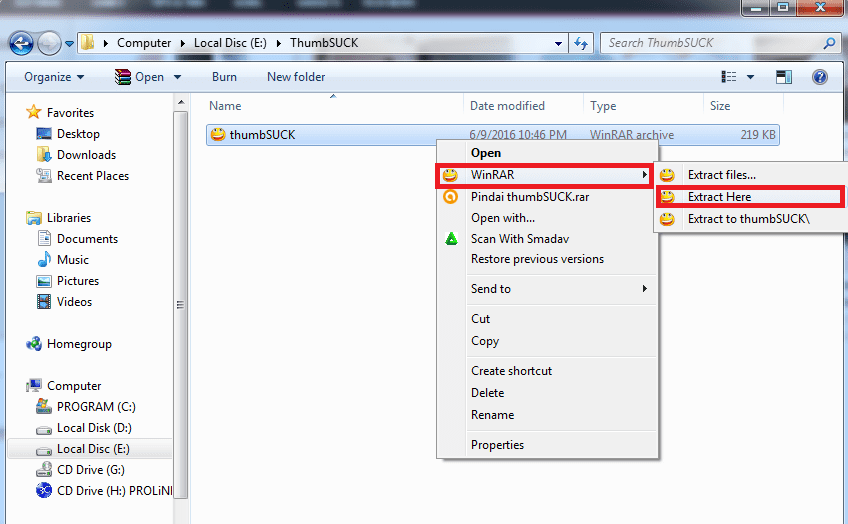
Task: Click the magnifier search icon
Action: coord(829,43)
